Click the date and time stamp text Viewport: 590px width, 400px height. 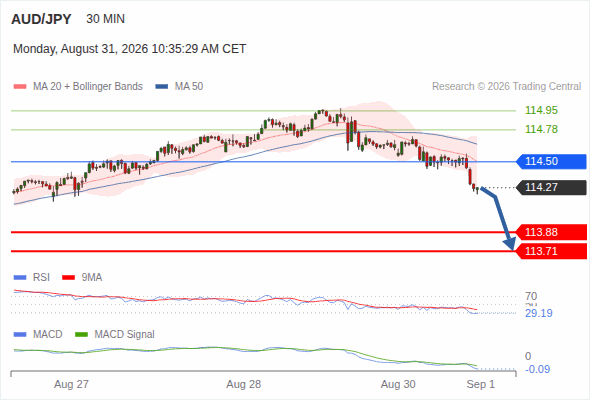click(x=129, y=49)
